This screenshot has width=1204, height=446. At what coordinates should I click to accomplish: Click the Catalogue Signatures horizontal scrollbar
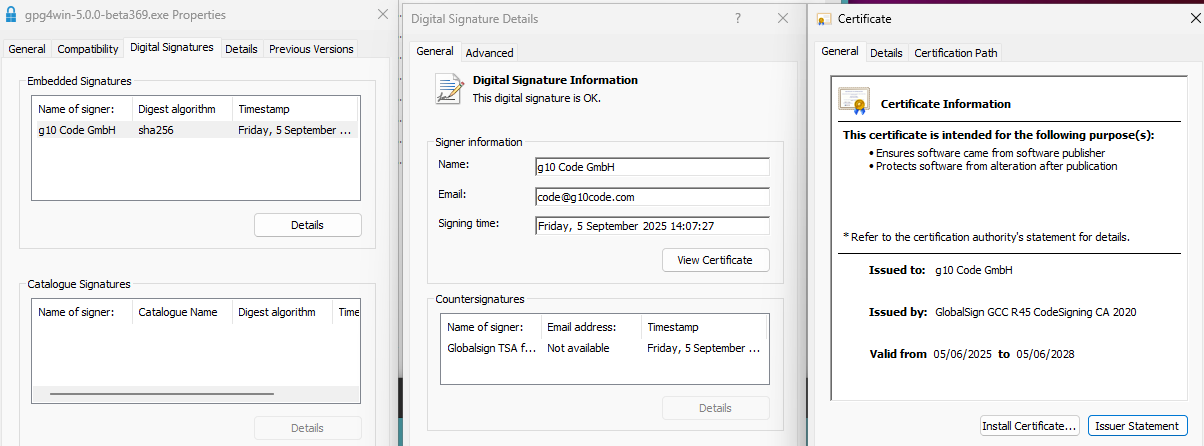pyautogui.click(x=190, y=394)
